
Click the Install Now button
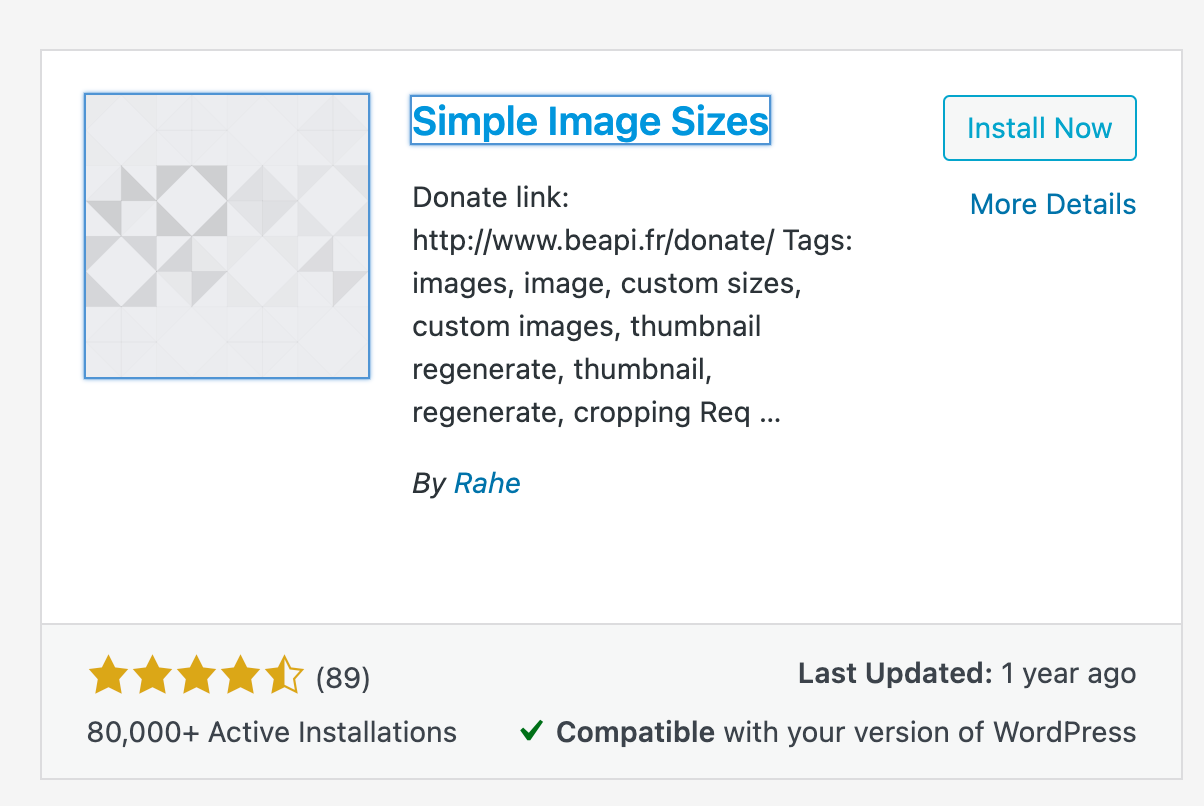pyautogui.click(x=1039, y=128)
